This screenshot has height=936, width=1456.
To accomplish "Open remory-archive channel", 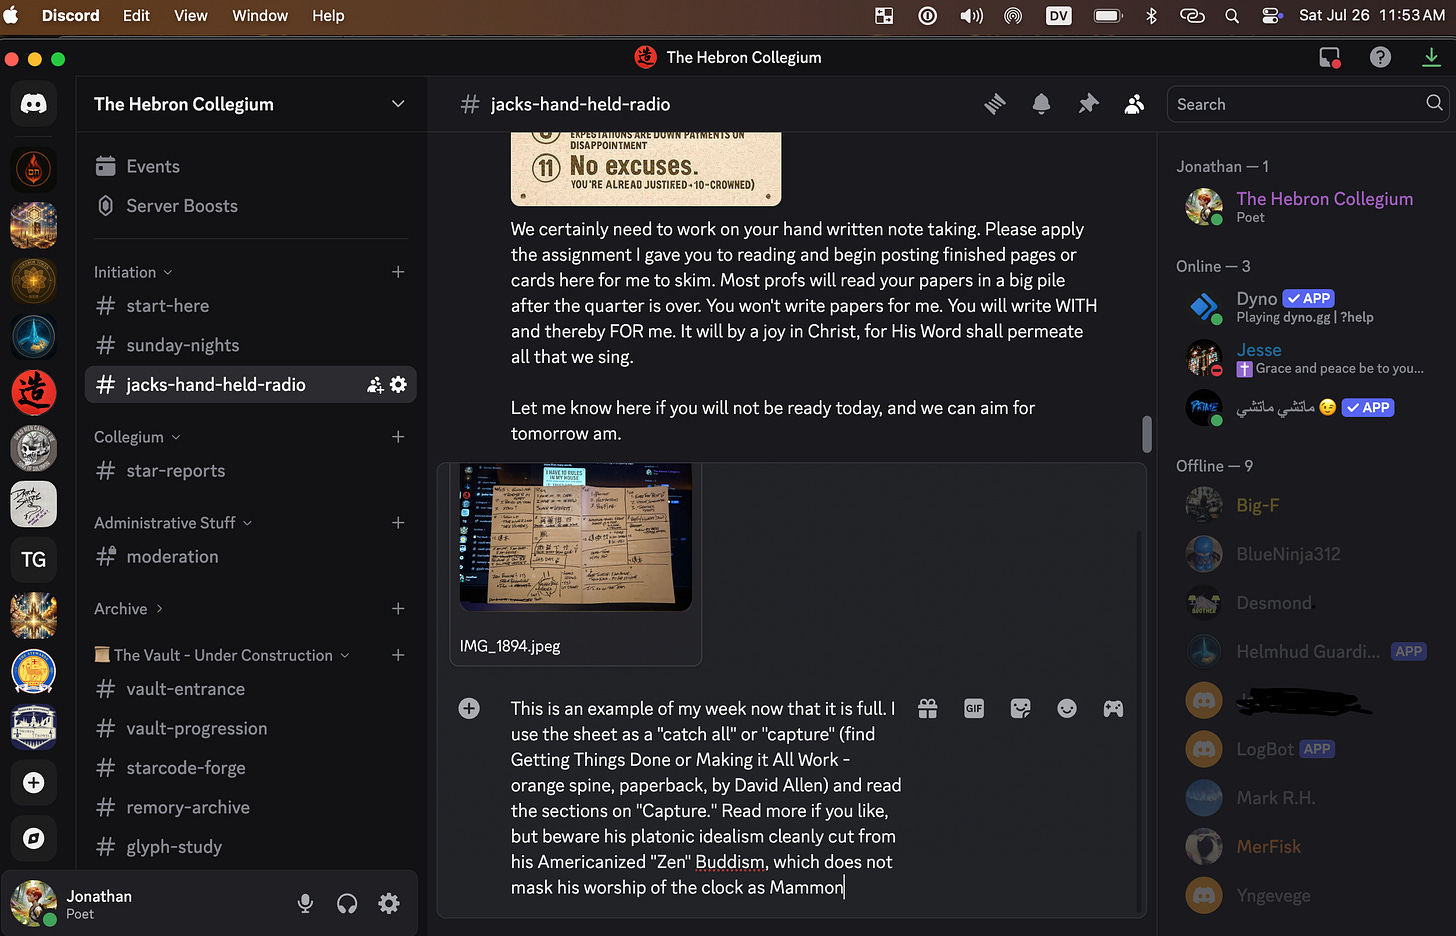I will coord(250,808).
